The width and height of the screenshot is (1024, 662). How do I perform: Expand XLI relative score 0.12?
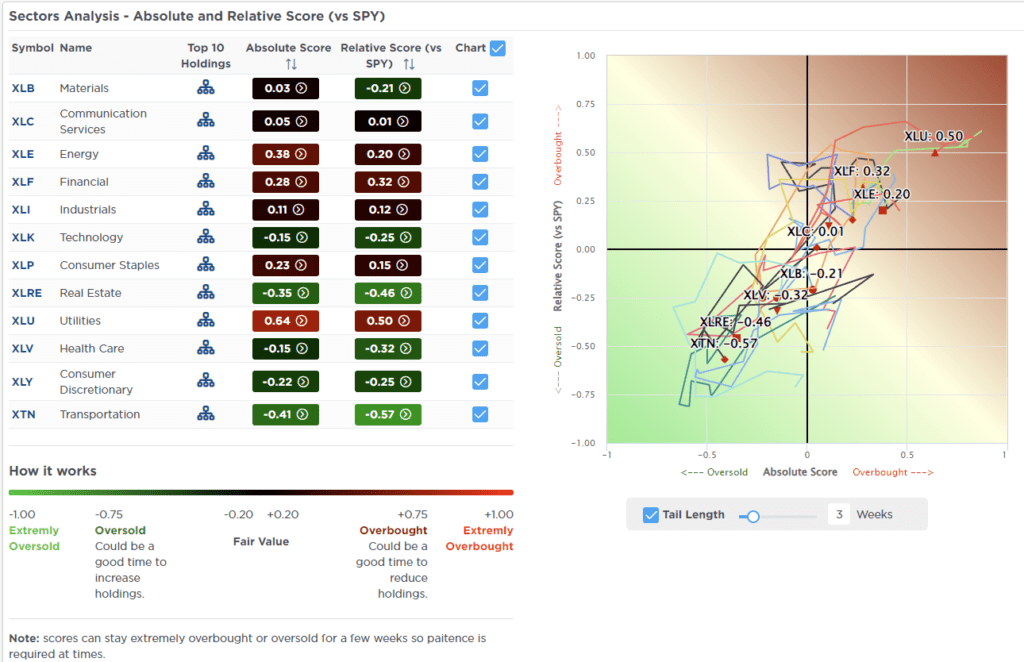point(388,210)
